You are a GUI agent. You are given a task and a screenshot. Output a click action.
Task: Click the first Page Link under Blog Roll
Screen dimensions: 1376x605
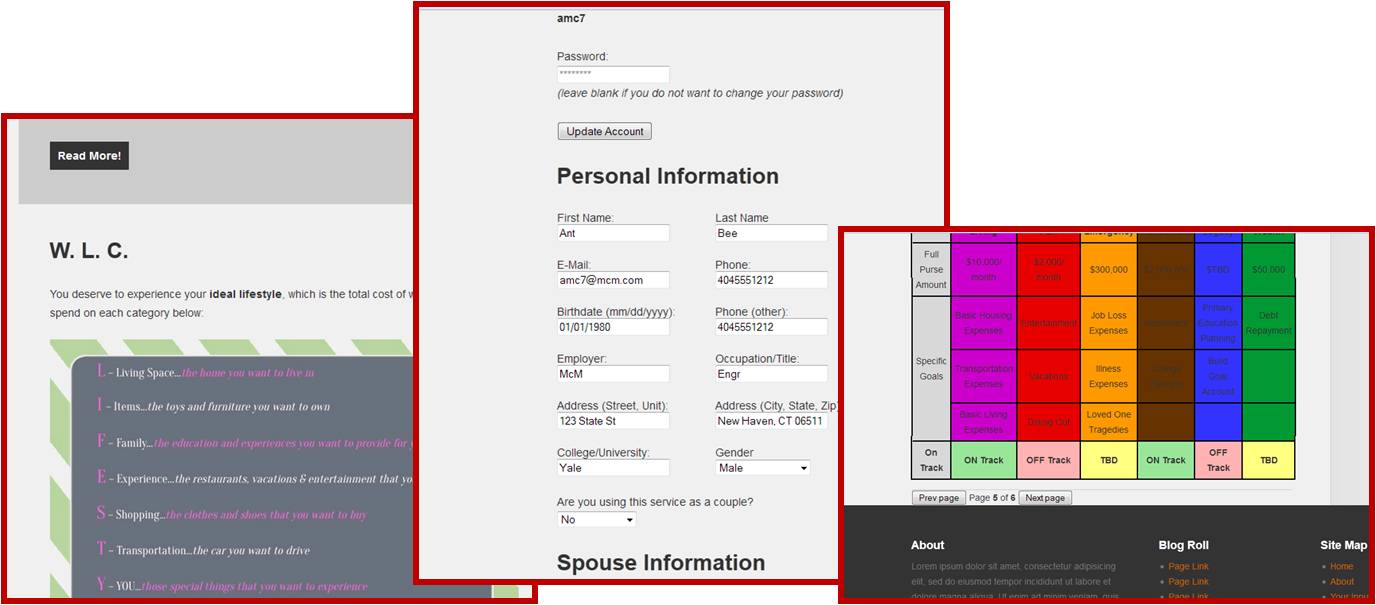1188,567
